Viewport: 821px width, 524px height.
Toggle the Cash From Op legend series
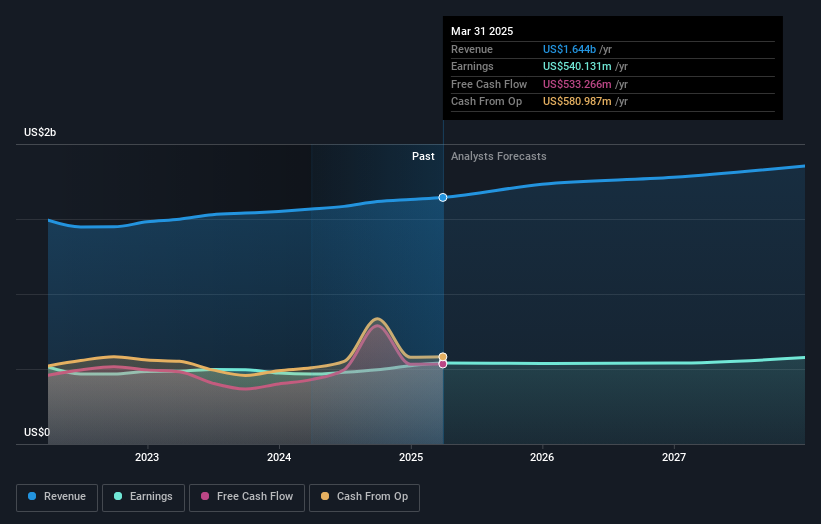(x=364, y=497)
